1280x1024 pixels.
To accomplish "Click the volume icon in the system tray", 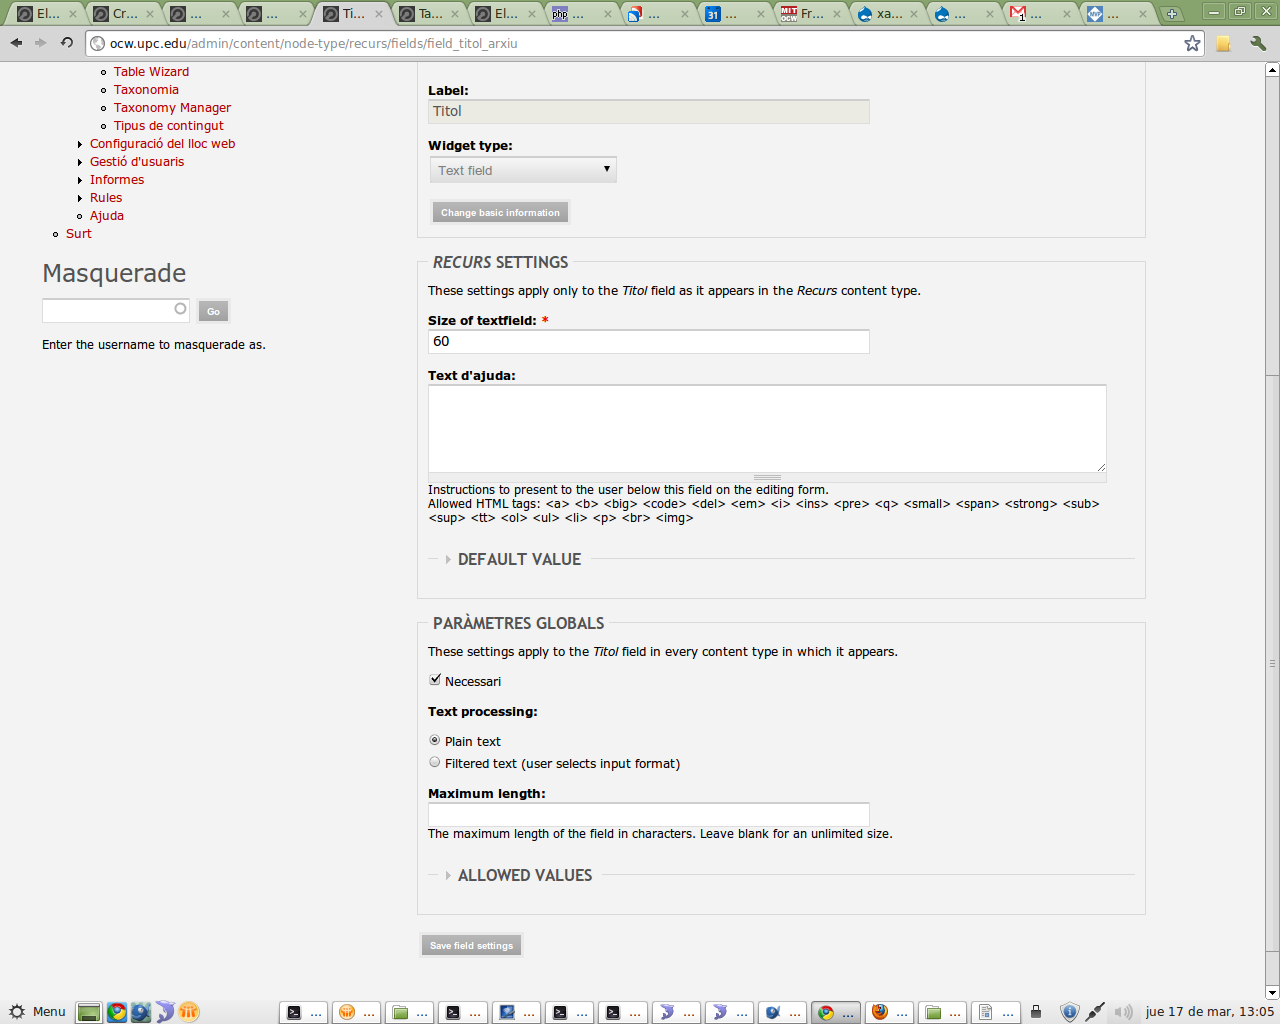I will [x=1123, y=1012].
